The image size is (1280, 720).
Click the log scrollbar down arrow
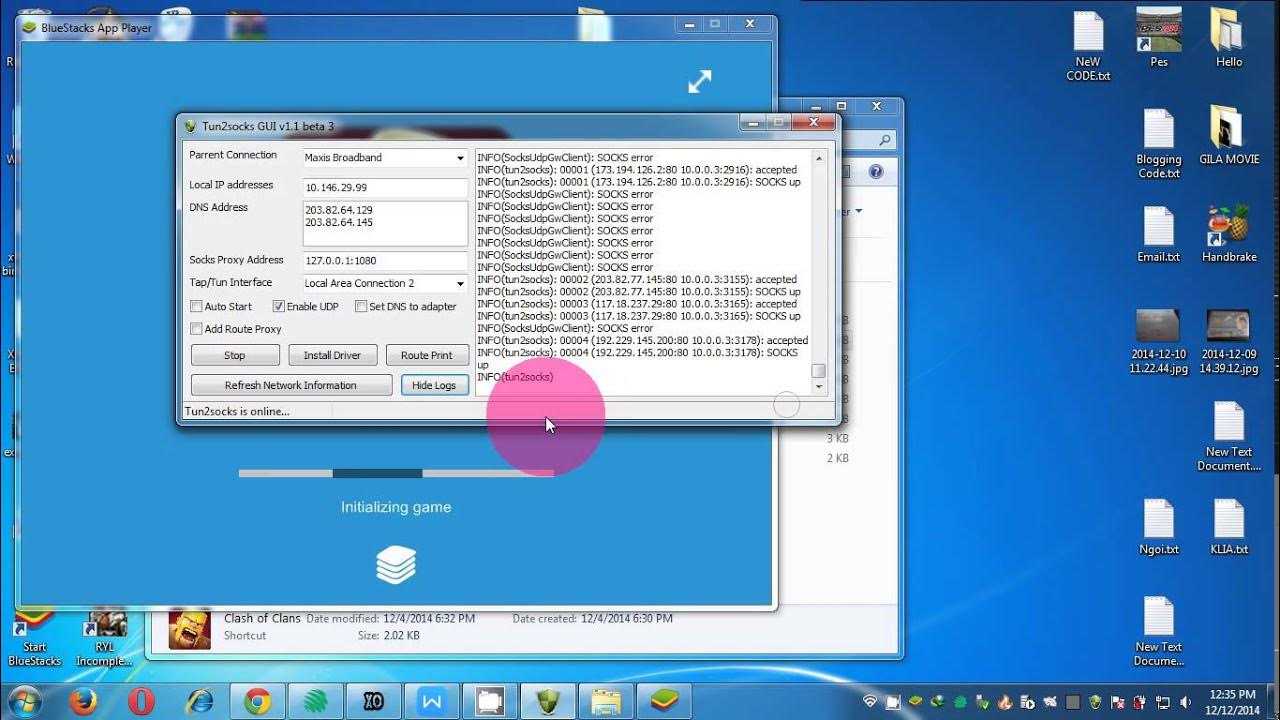(819, 386)
